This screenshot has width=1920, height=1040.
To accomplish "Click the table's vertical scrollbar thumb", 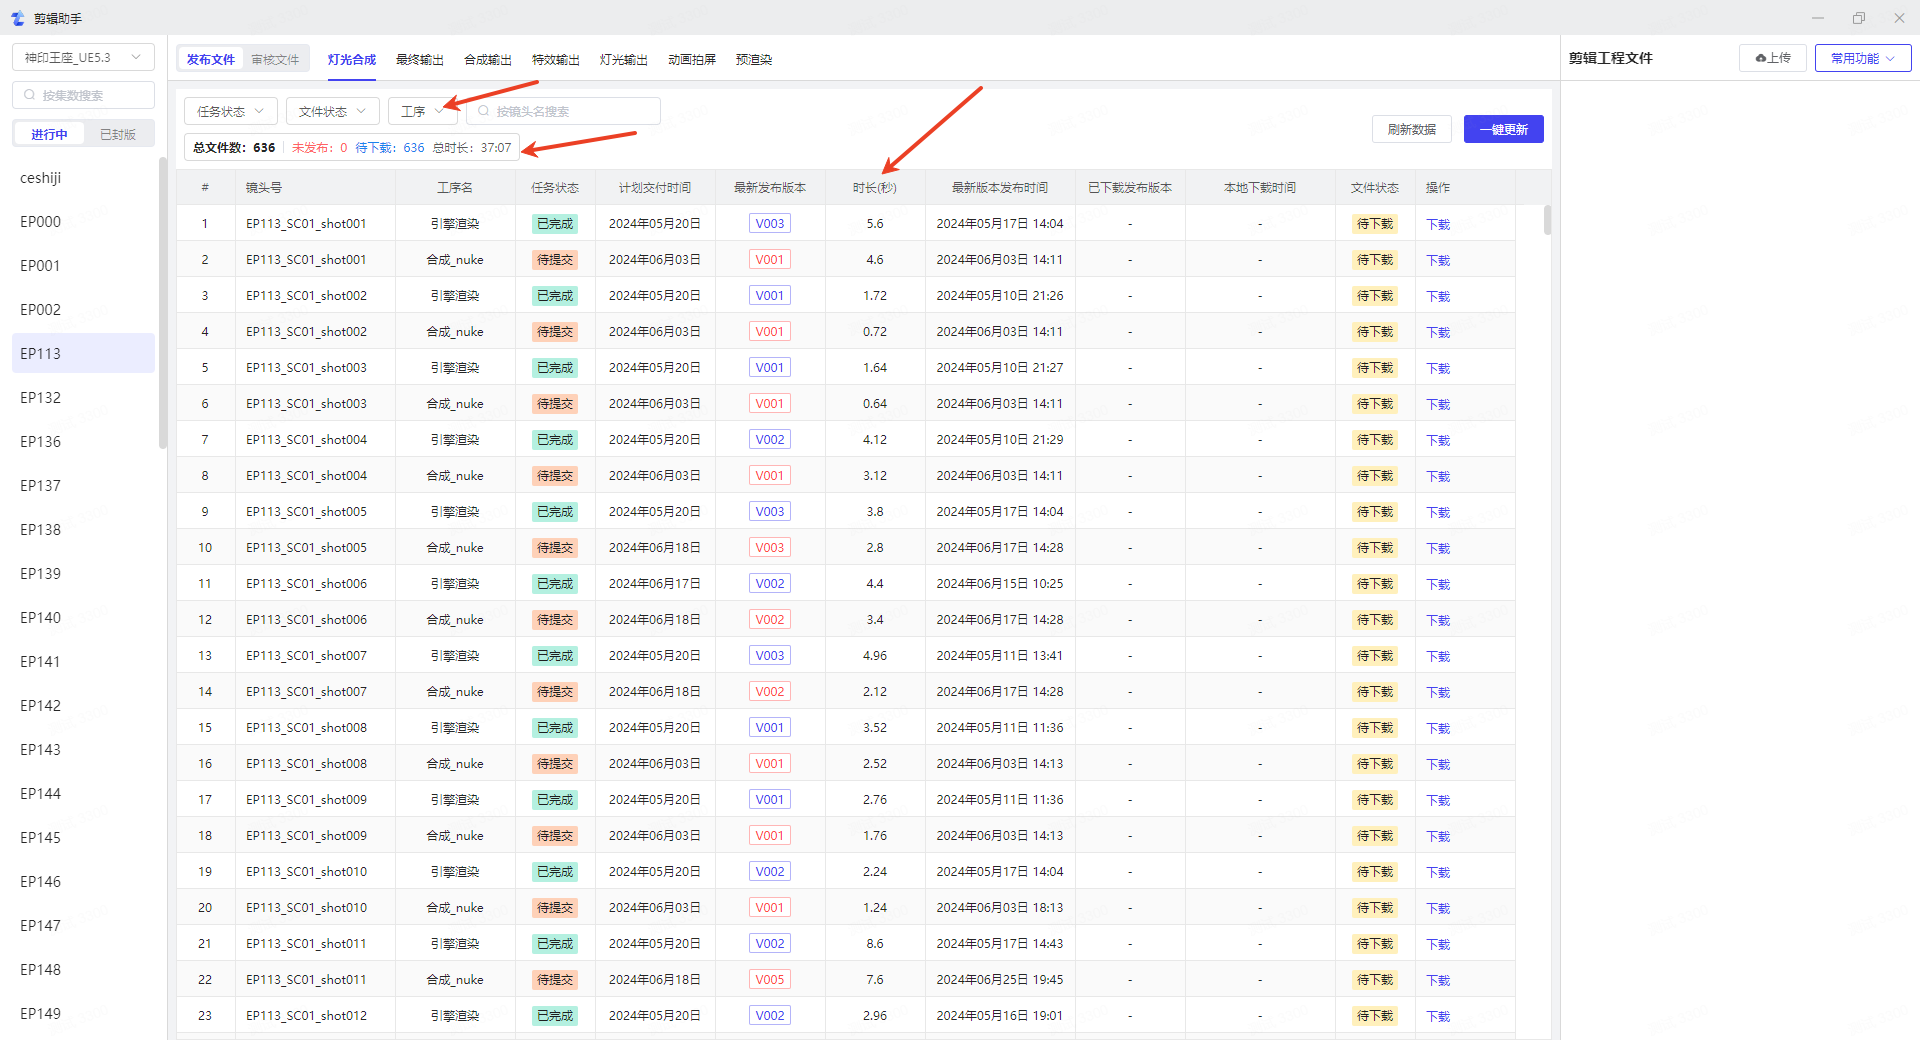I will (1547, 220).
